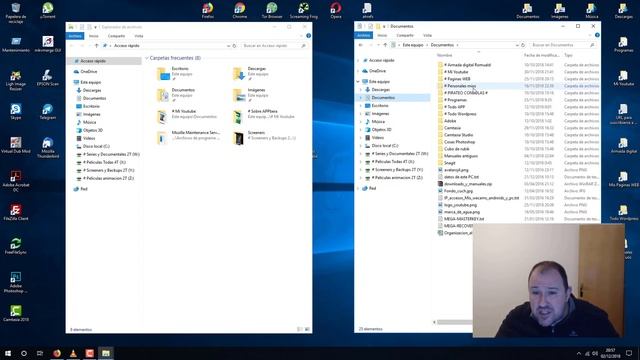Open address history dropdown in the Acceso rápido window

[x=228, y=46]
